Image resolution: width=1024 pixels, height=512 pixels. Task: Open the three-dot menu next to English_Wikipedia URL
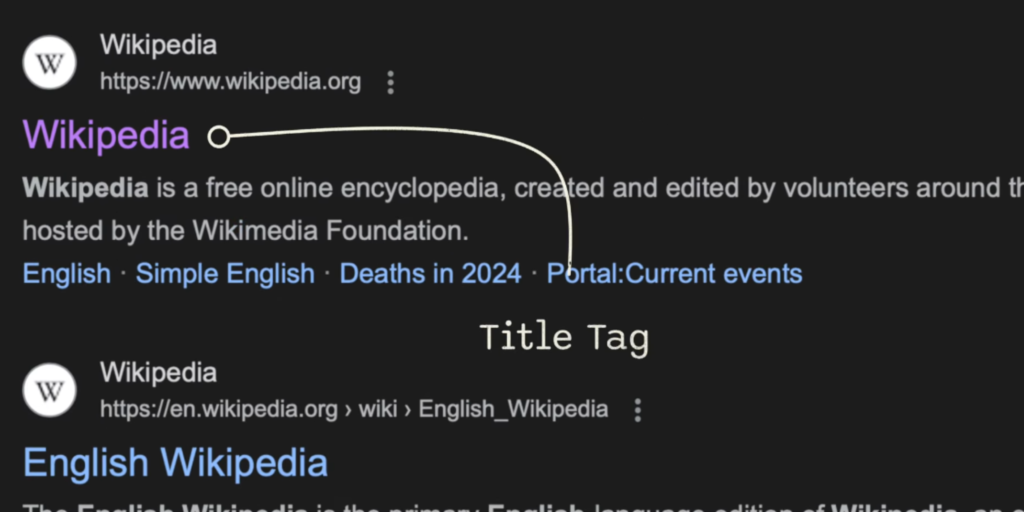638,410
